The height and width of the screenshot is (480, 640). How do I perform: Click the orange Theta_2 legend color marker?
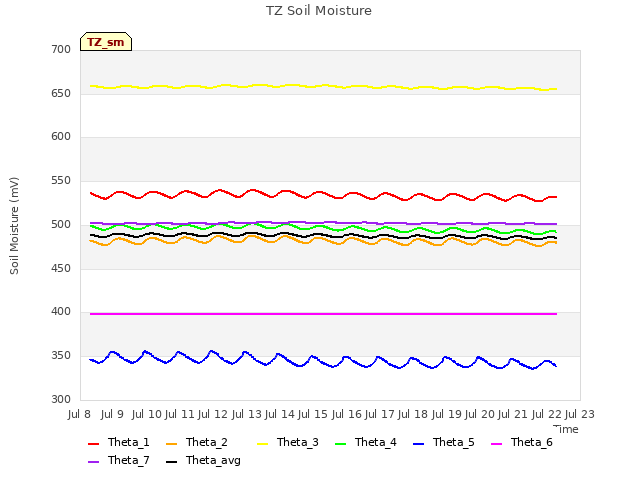pyautogui.click(x=171, y=444)
